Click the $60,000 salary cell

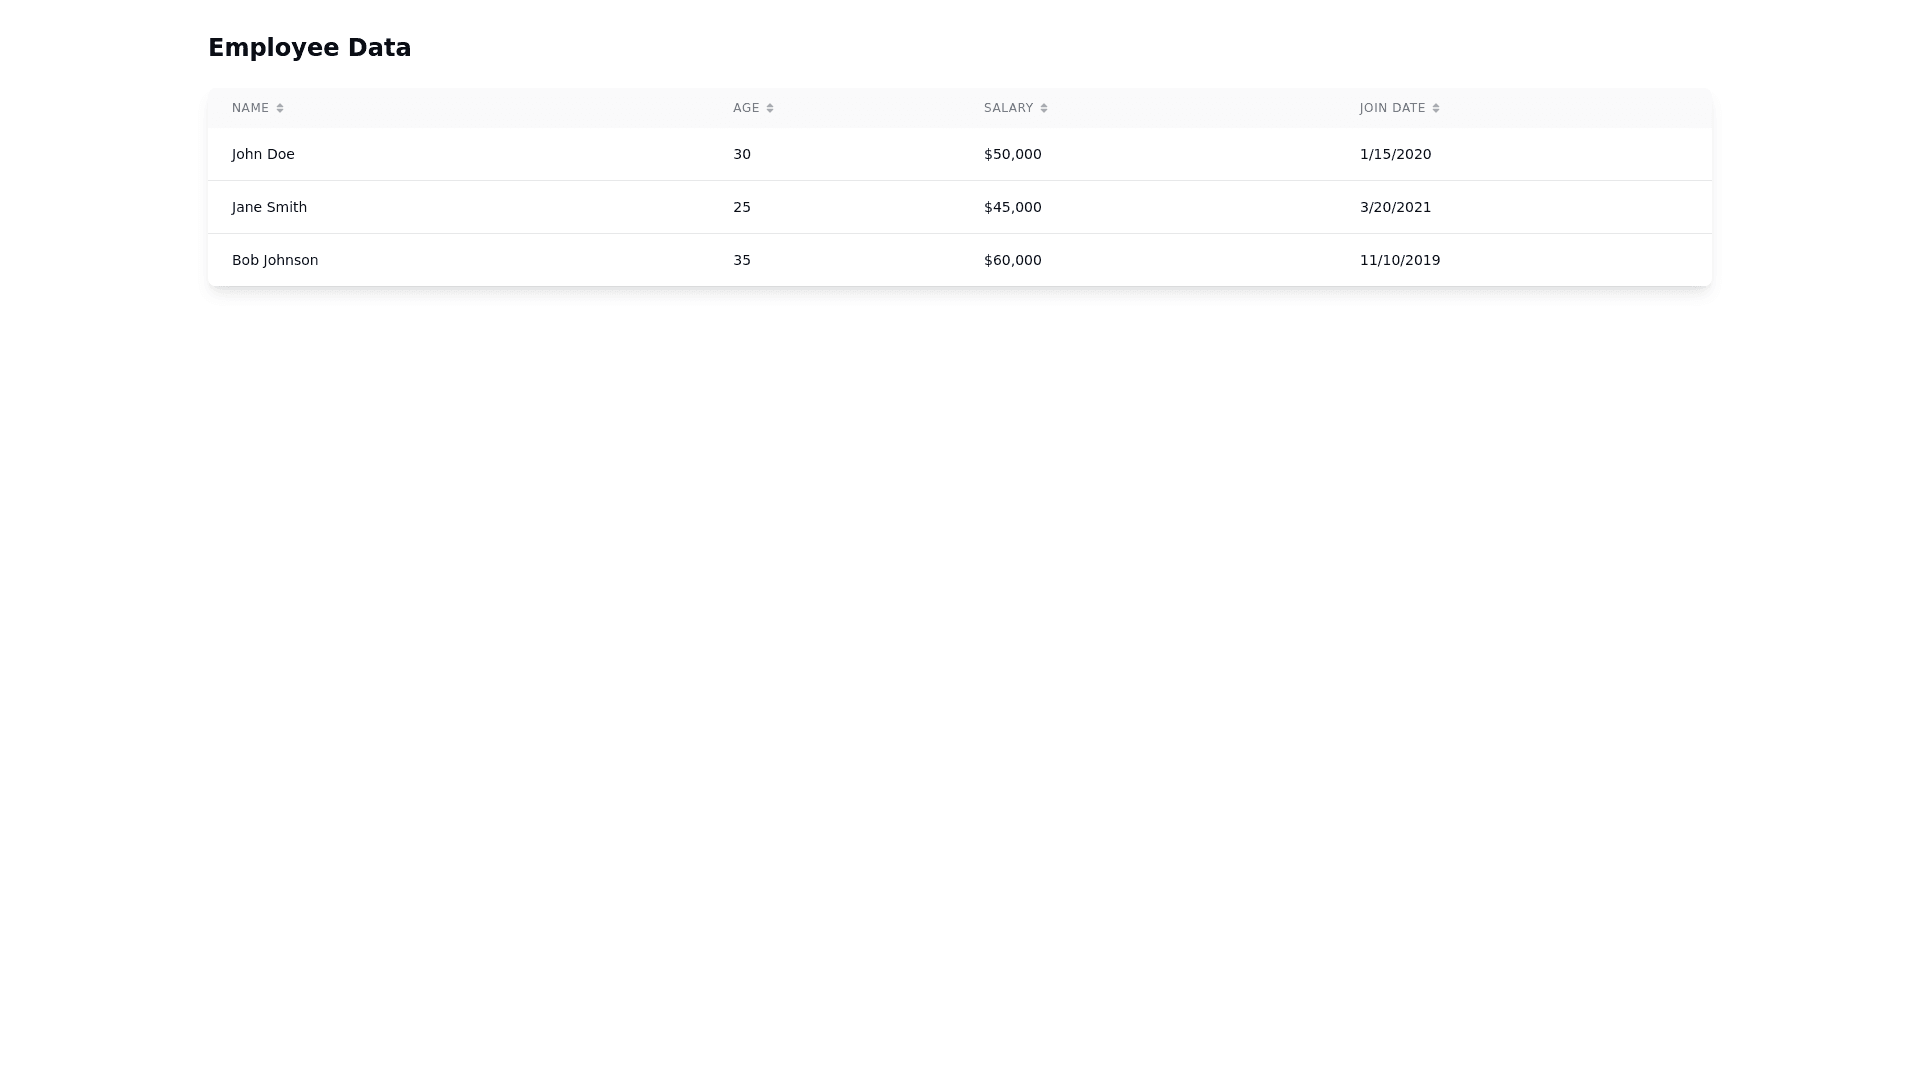click(1012, 260)
